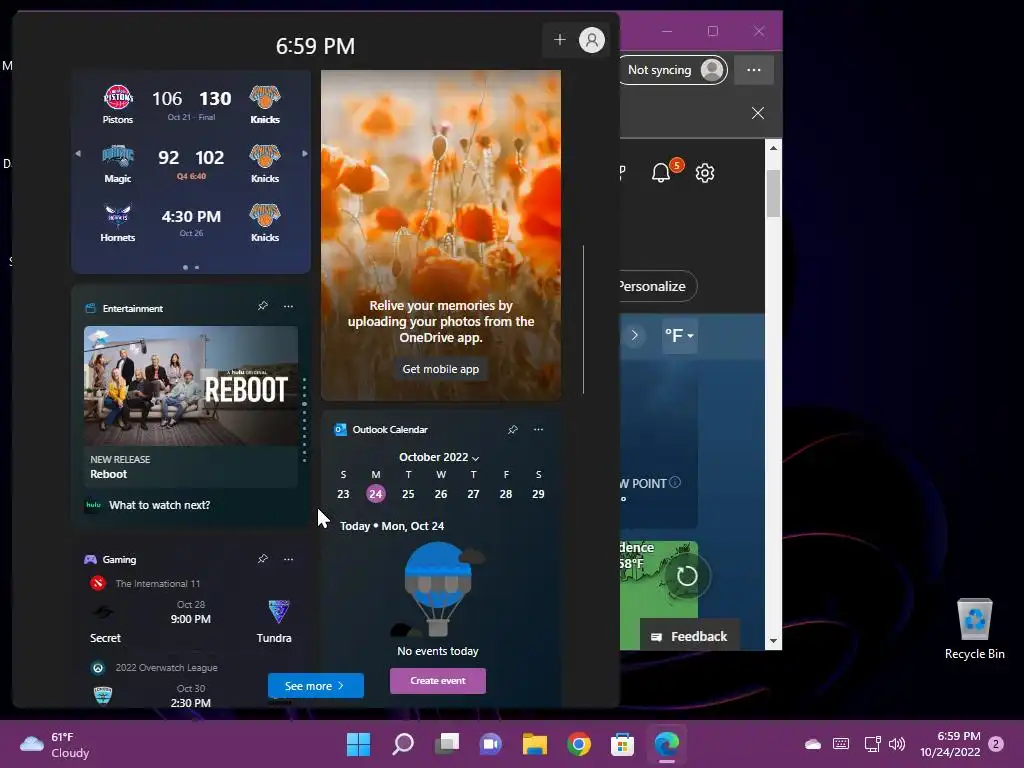Open Magic vs Knicks live game
The height and width of the screenshot is (768, 1024).
pos(191,163)
